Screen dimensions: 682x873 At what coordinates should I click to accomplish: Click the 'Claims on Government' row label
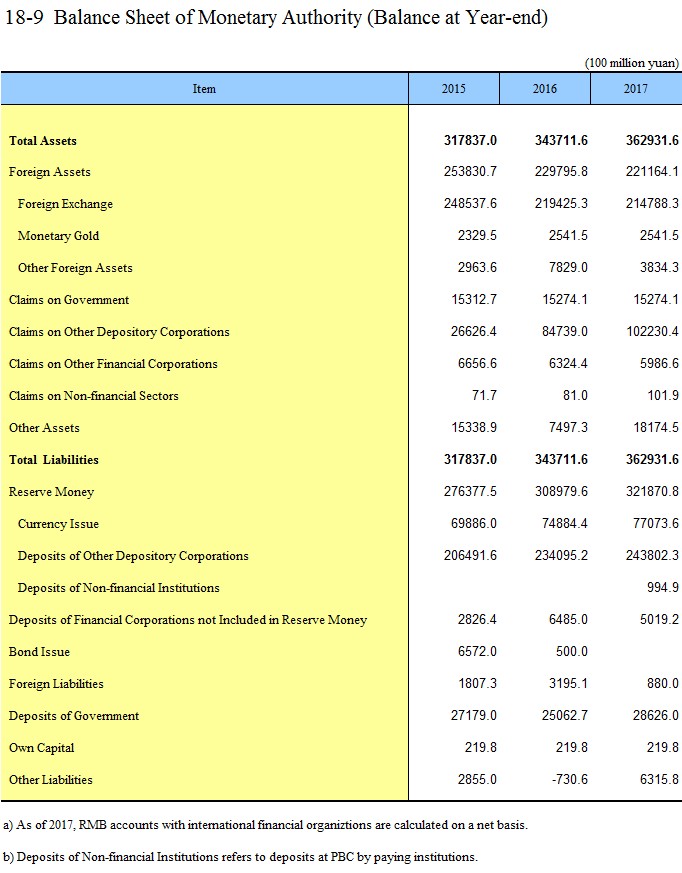click(x=69, y=300)
